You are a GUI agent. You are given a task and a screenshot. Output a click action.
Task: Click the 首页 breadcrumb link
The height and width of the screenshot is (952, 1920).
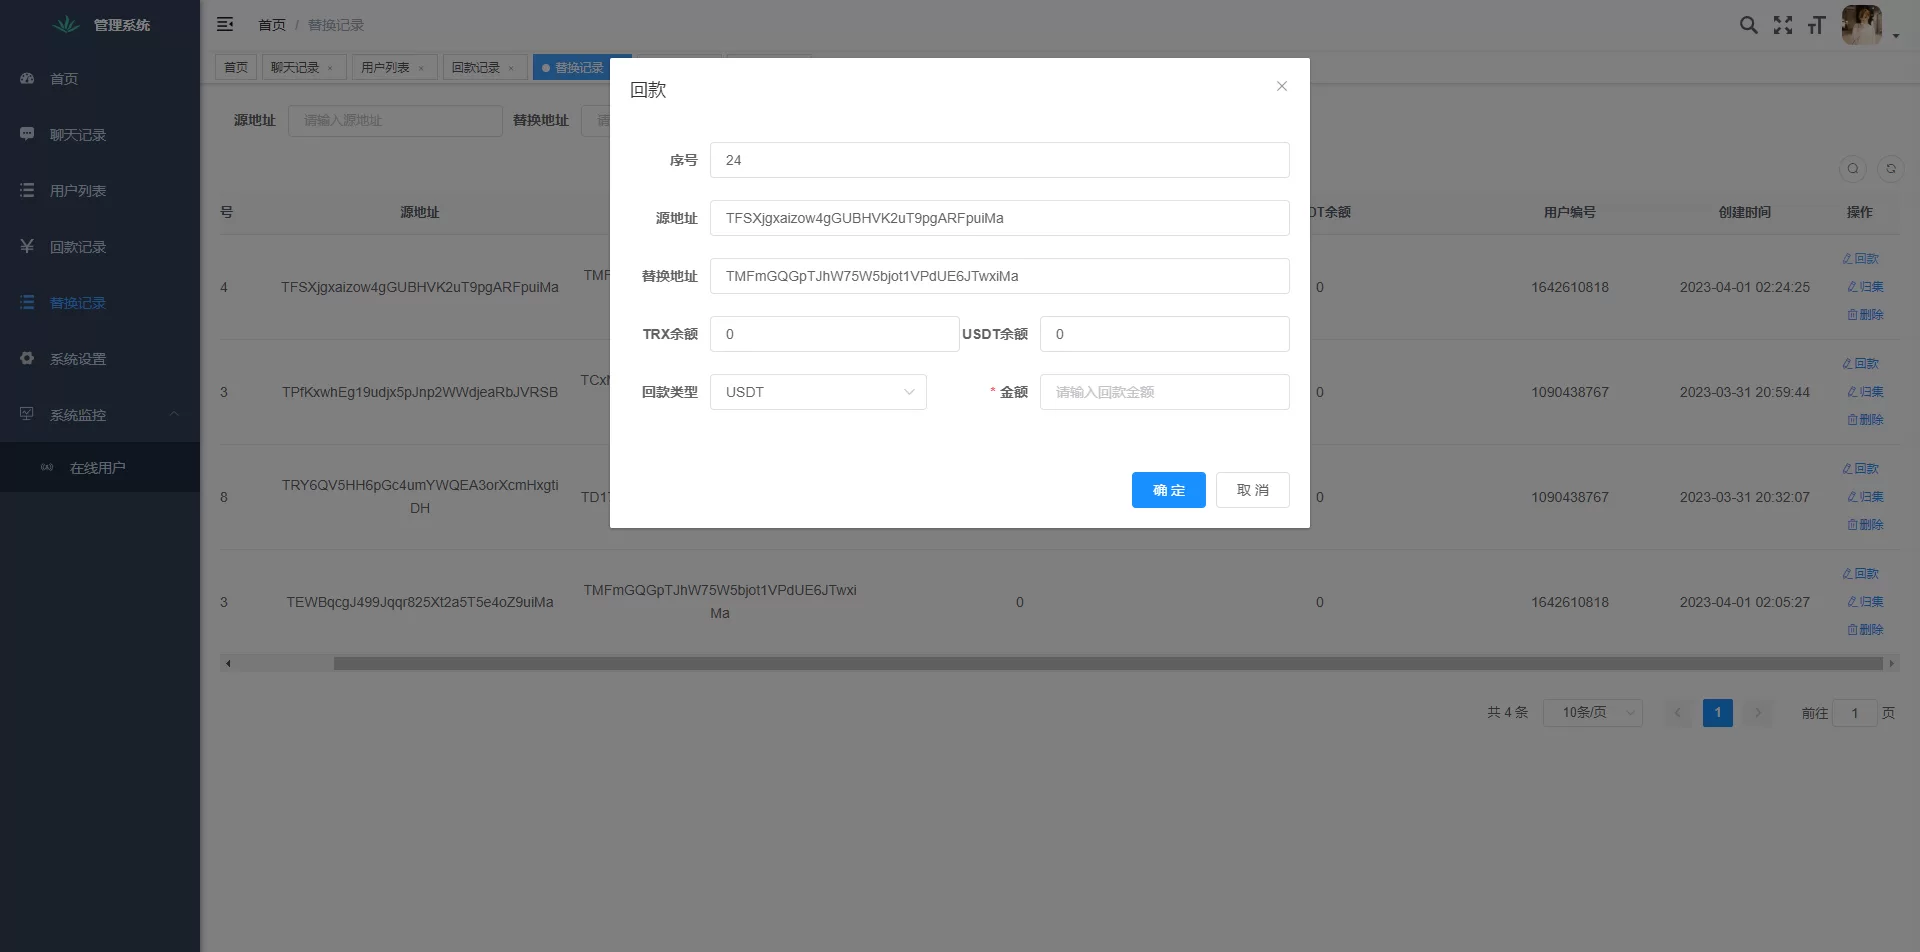coord(272,25)
